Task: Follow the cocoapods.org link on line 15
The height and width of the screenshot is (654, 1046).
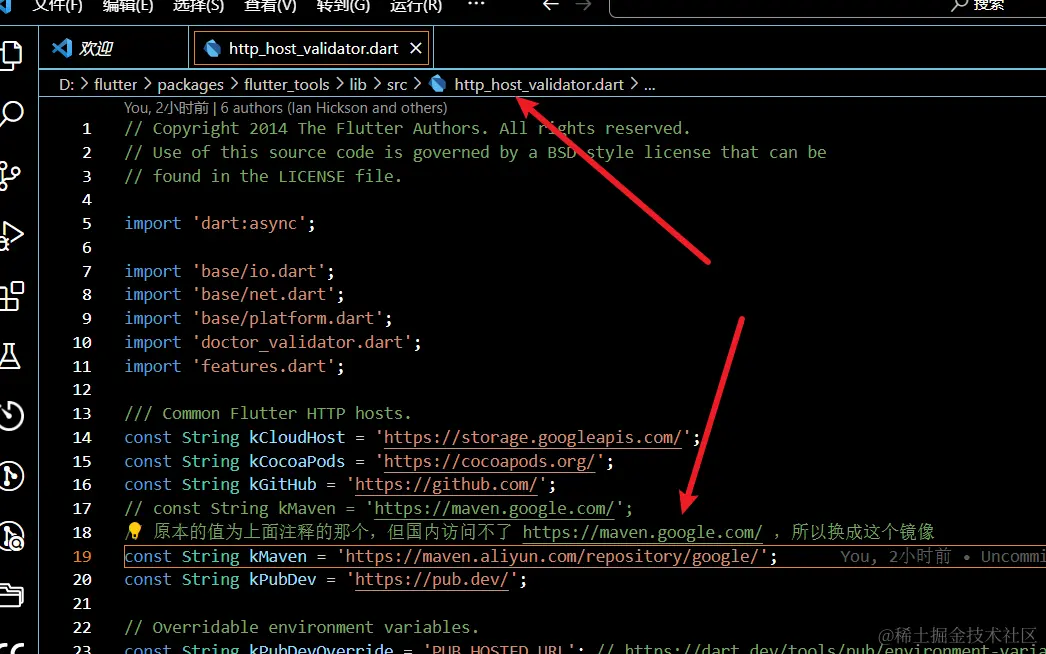Action: pyautogui.click(x=489, y=461)
